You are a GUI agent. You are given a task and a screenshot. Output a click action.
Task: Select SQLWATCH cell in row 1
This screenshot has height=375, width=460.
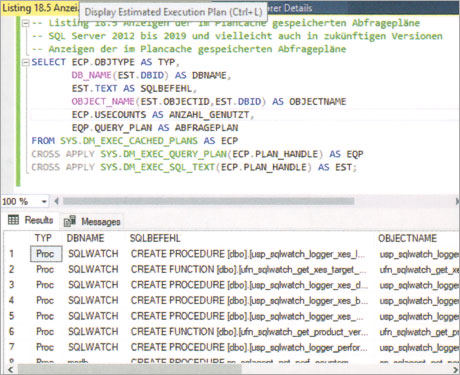(93, 254)
